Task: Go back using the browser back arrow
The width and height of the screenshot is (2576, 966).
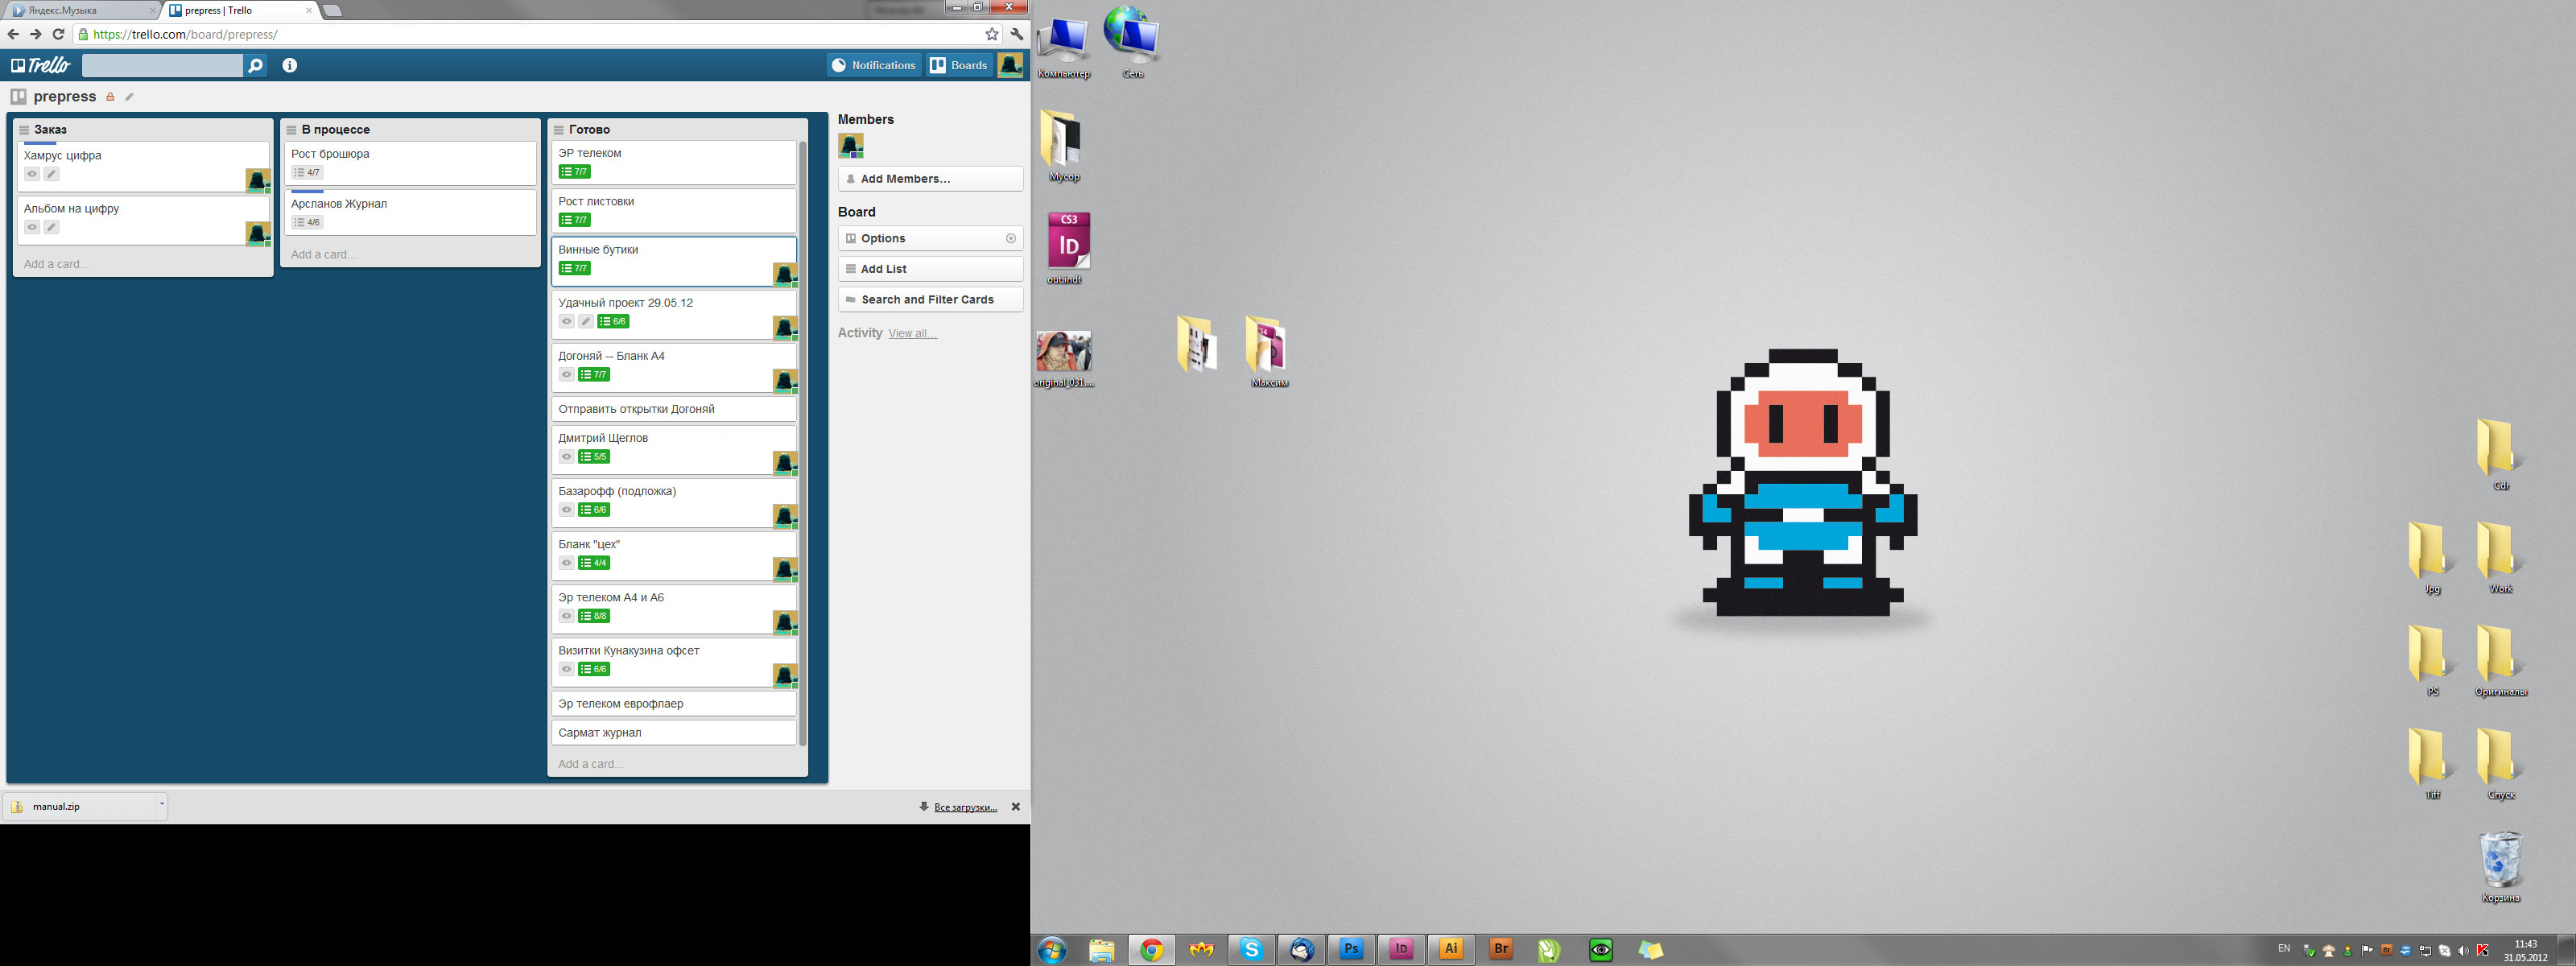Action: coord(13,34)
